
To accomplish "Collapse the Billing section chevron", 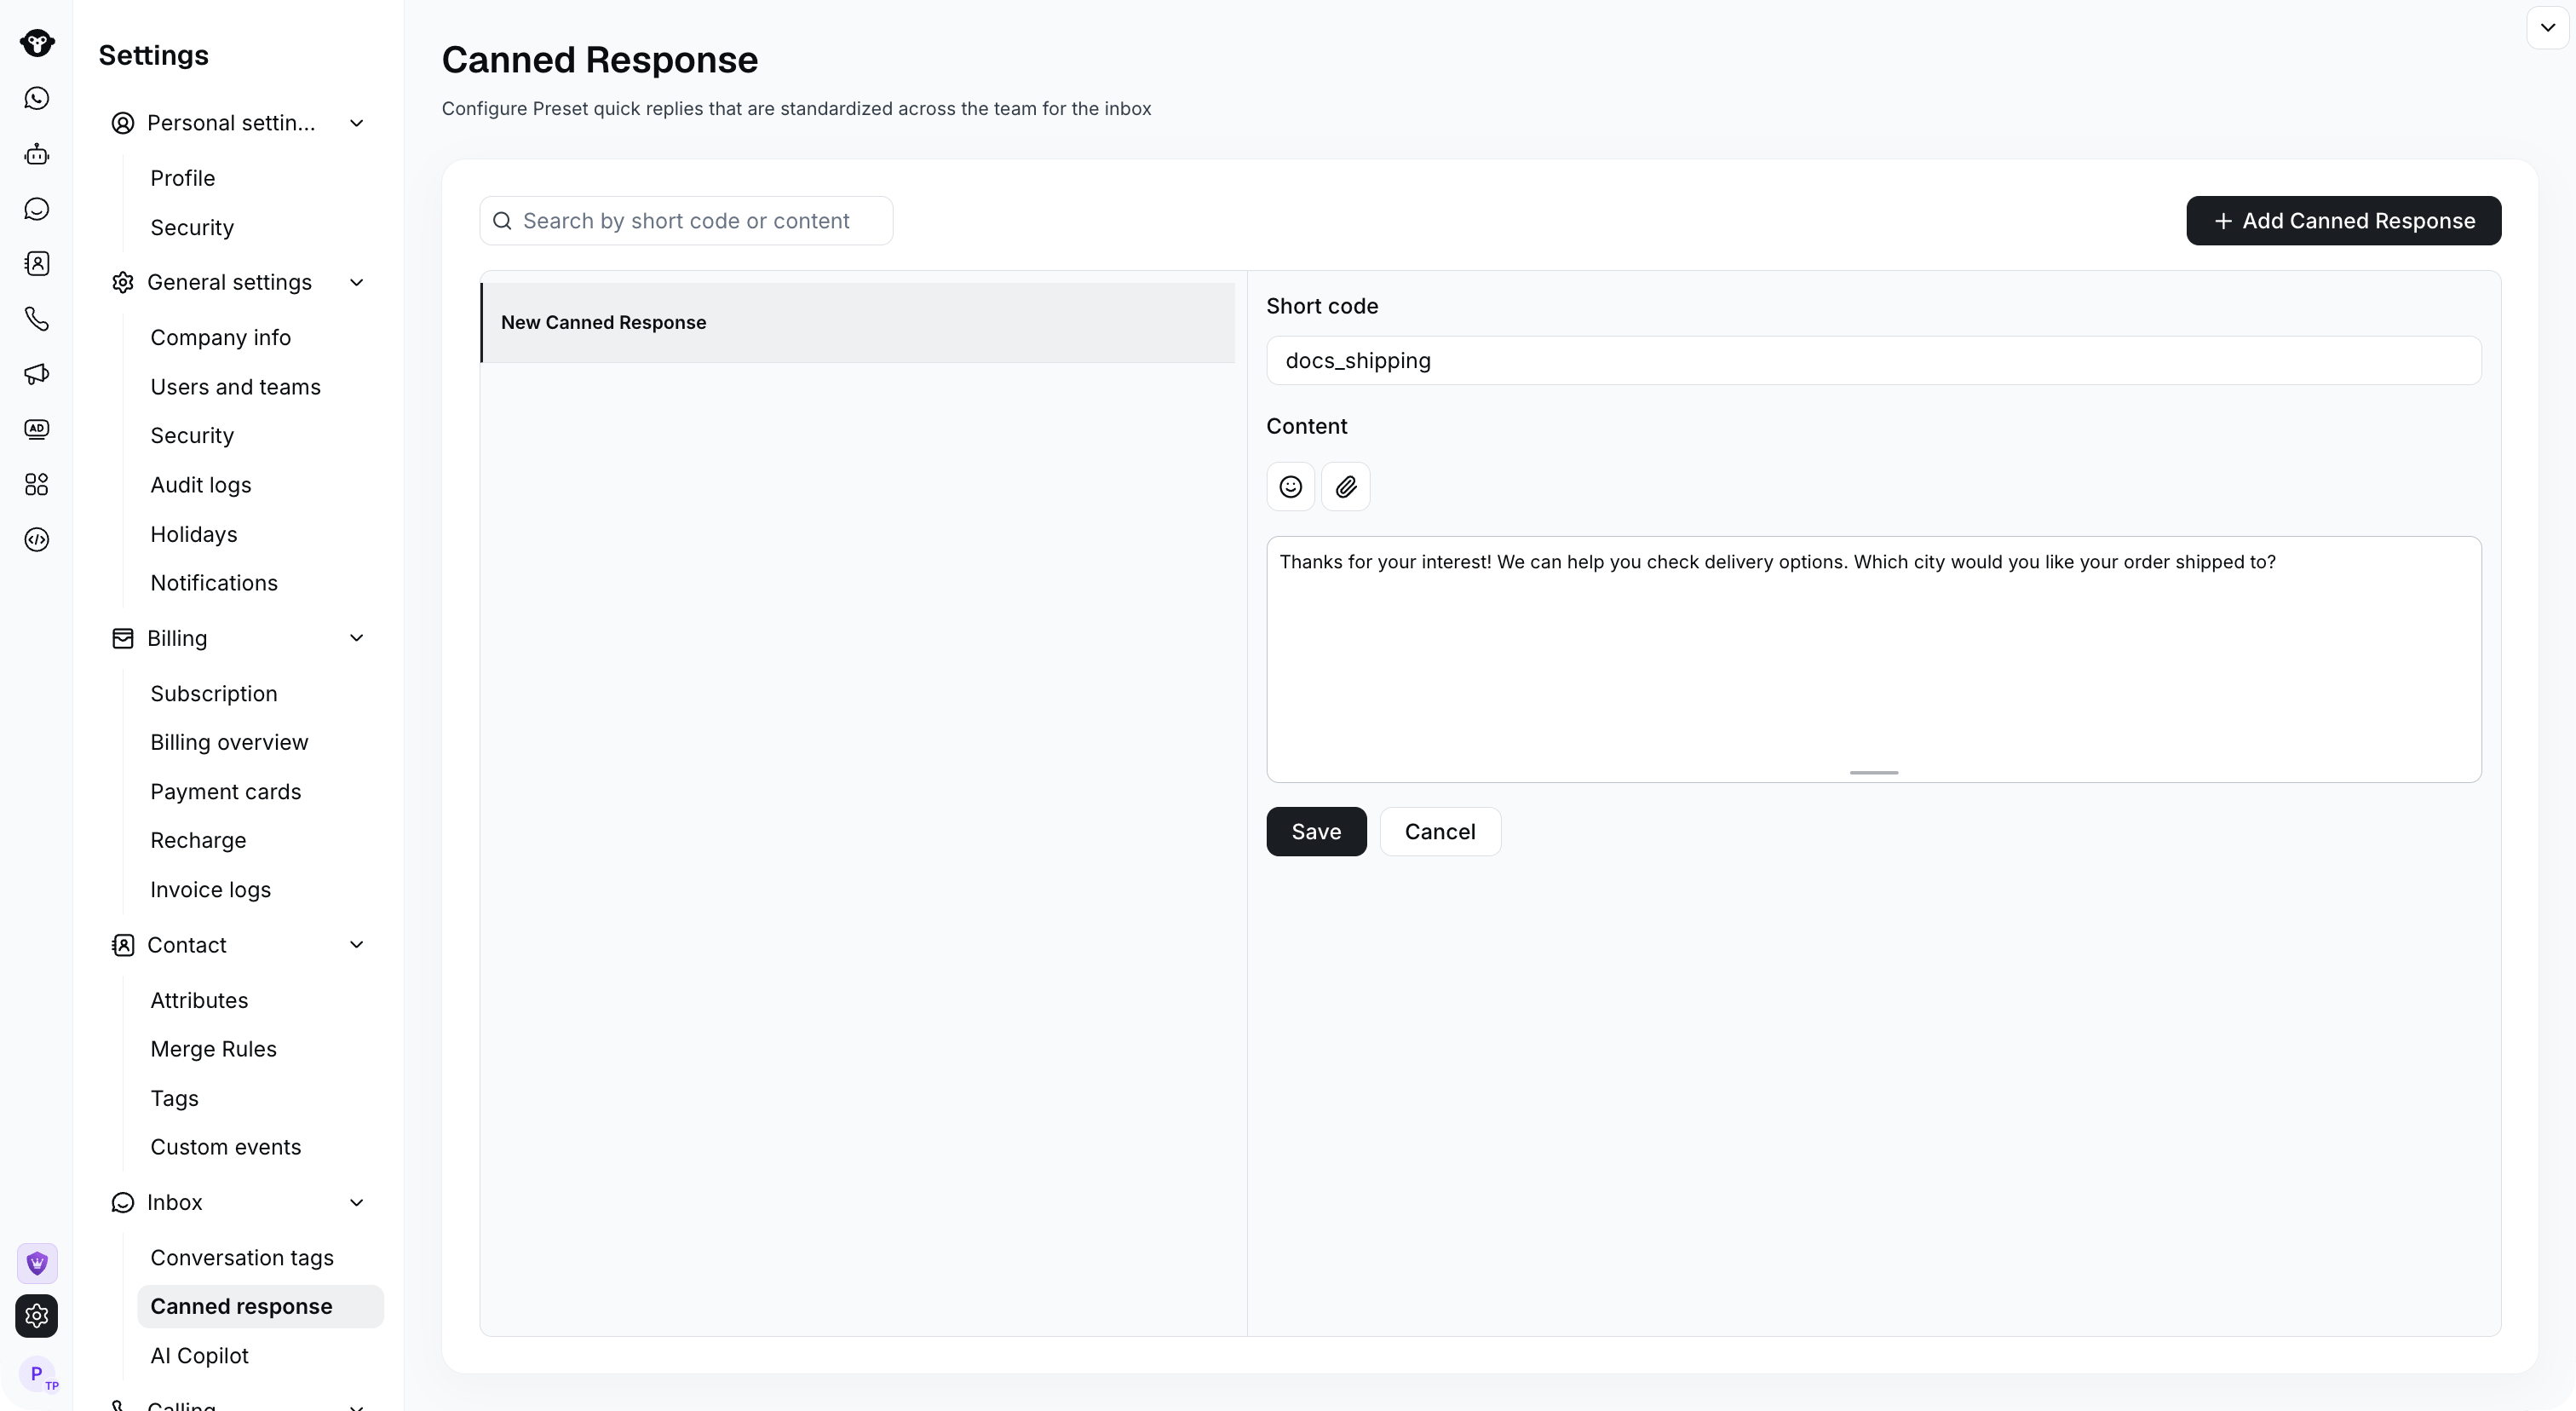I will coord(356,638).
